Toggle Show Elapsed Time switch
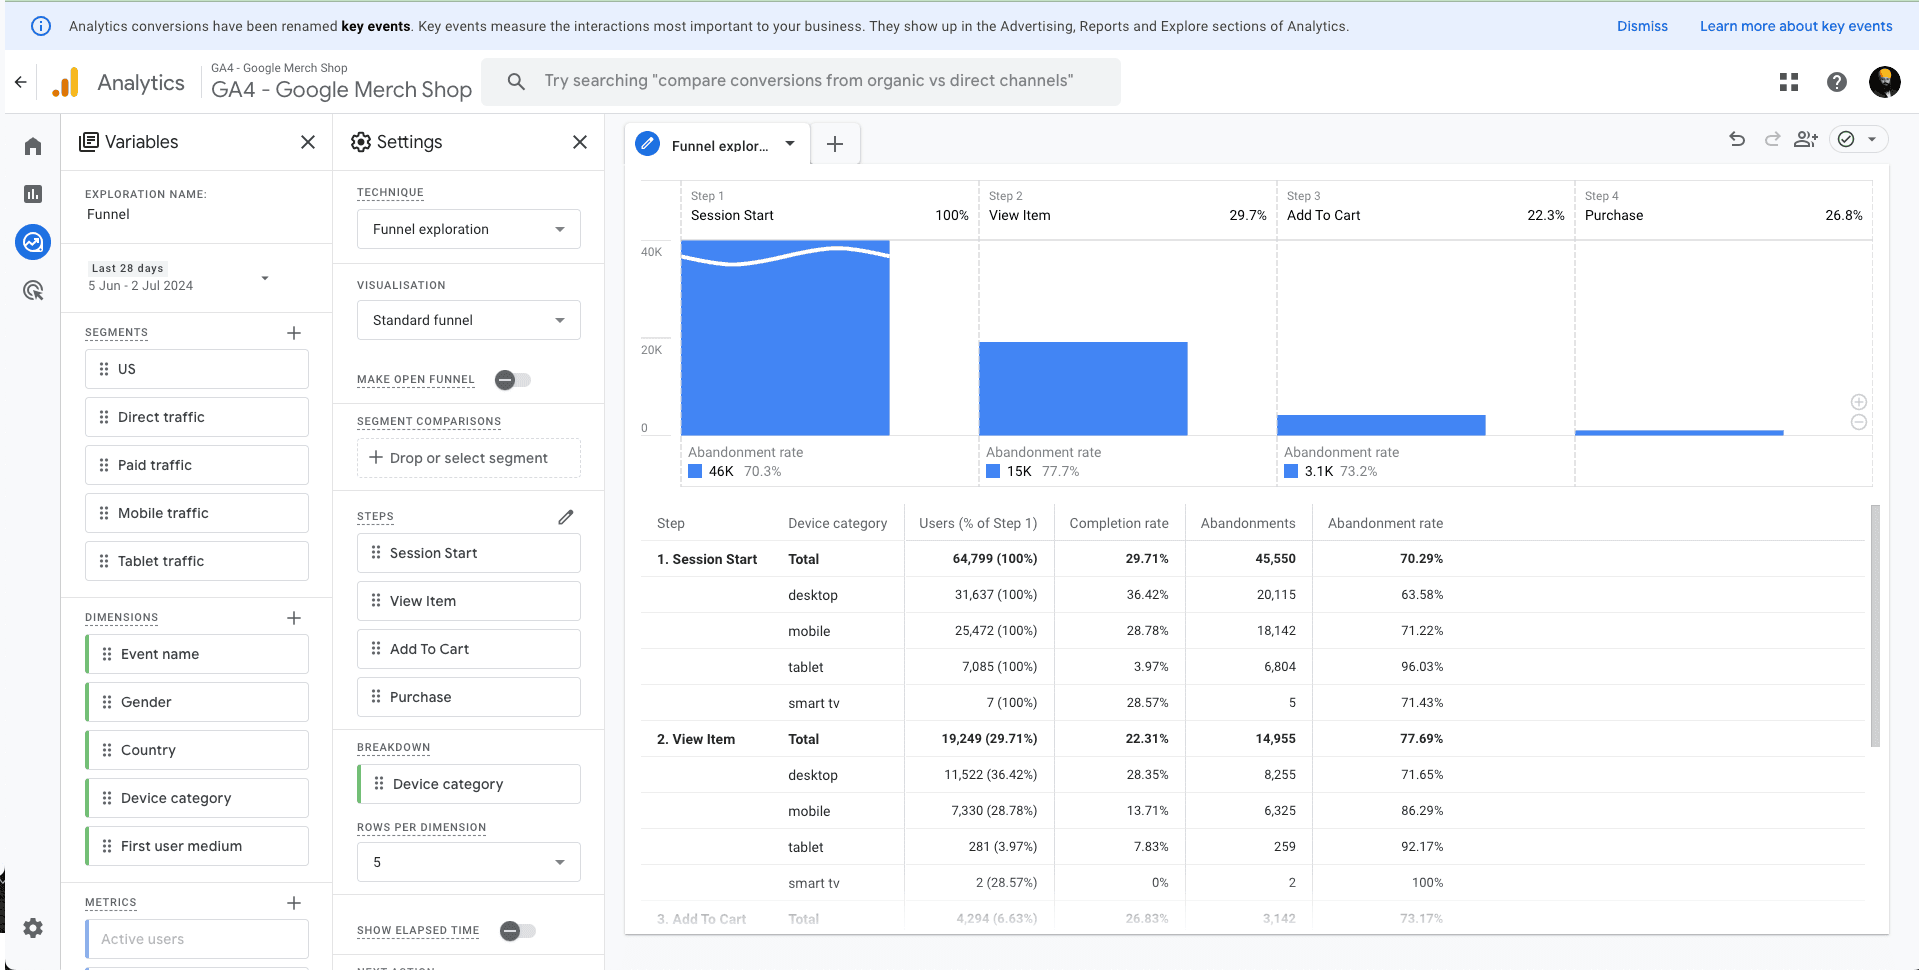Image resolution: width=1919 pixels, height=970 pixels. (518, 931)
